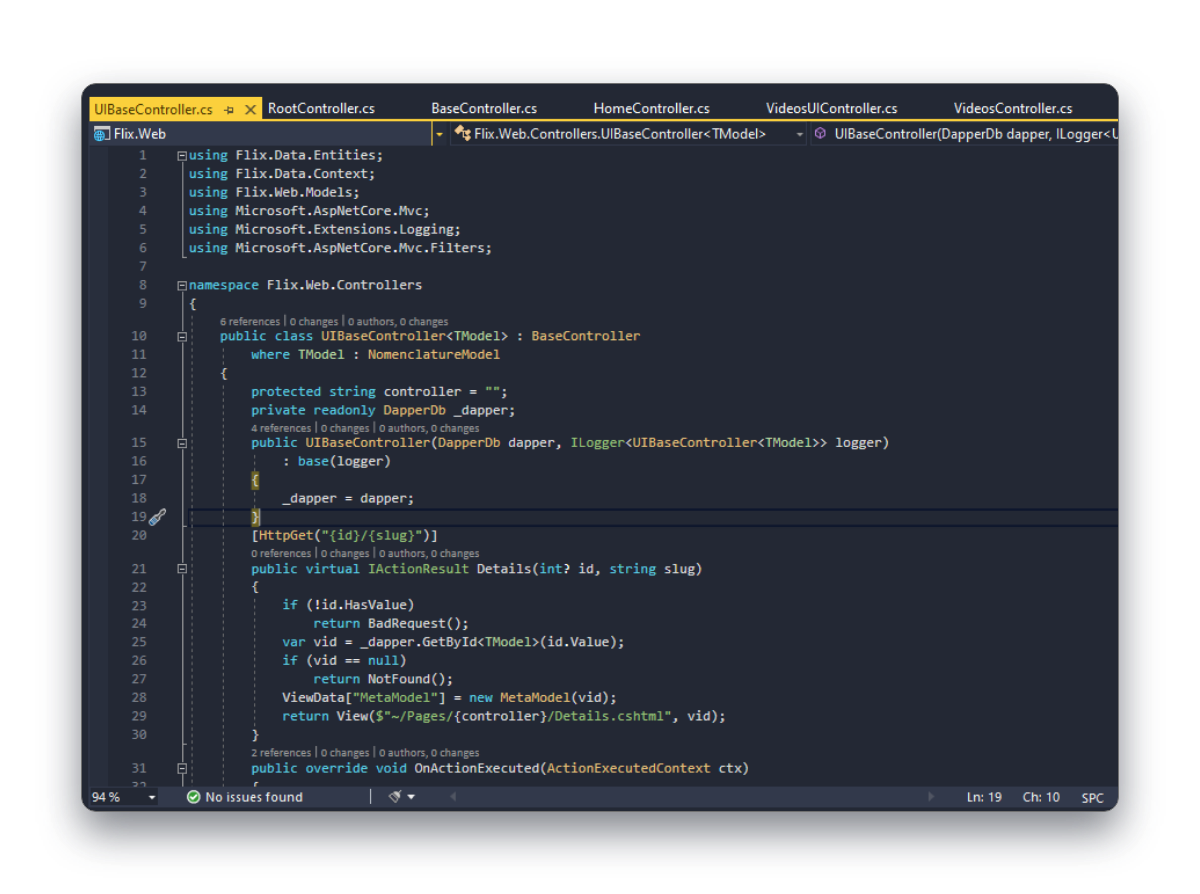Collapse the OnActionExecuted method at line 31

tap(181, 769)
